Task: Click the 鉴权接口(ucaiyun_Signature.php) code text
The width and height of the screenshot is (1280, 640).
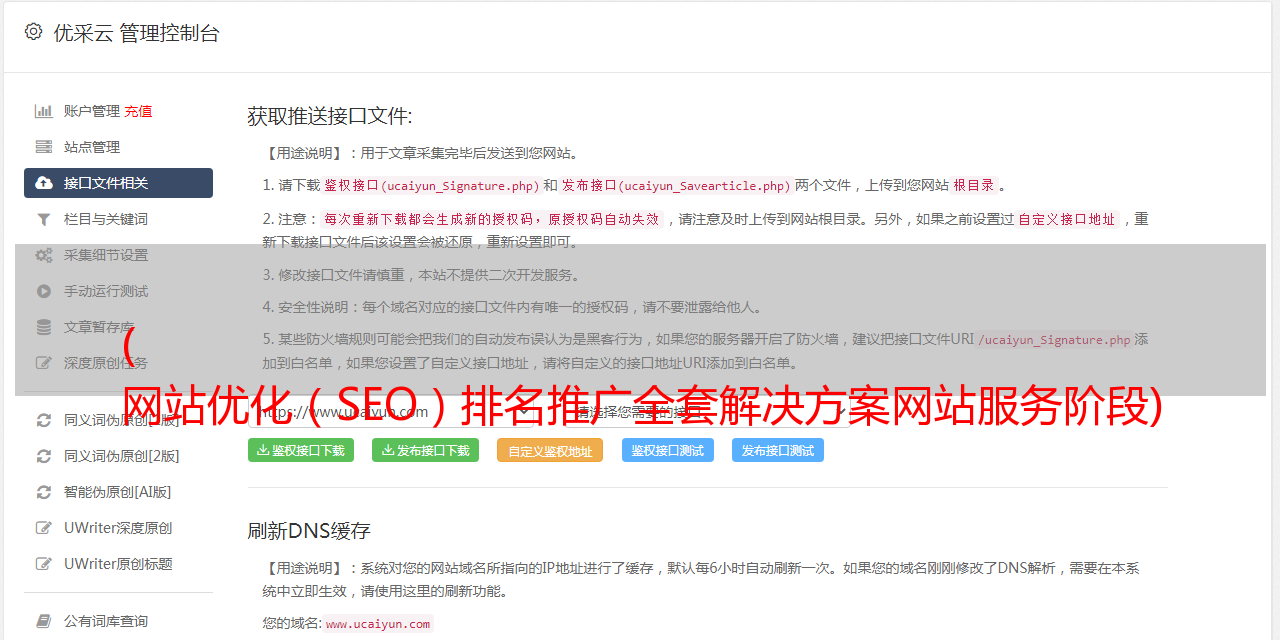Action: [x=431, y=185]
